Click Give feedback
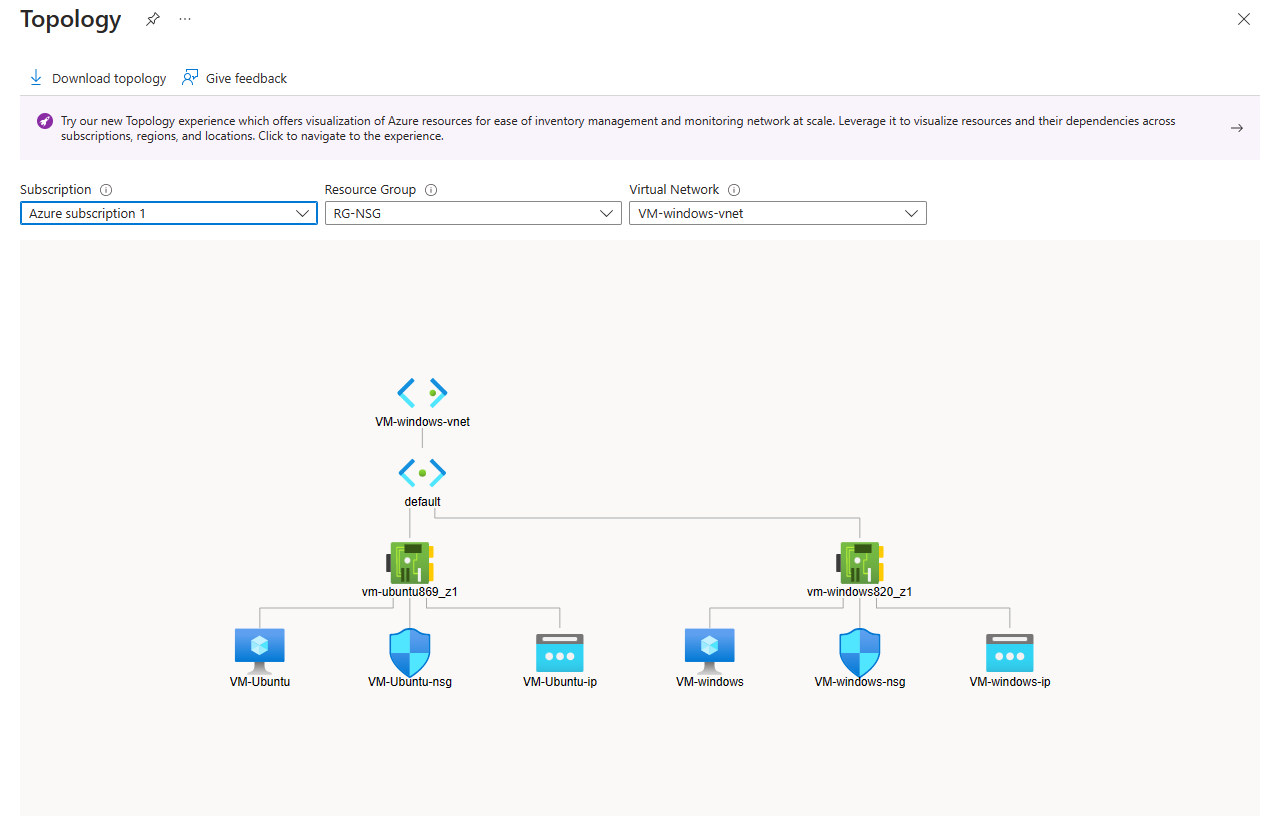 [x=234, y=78]
